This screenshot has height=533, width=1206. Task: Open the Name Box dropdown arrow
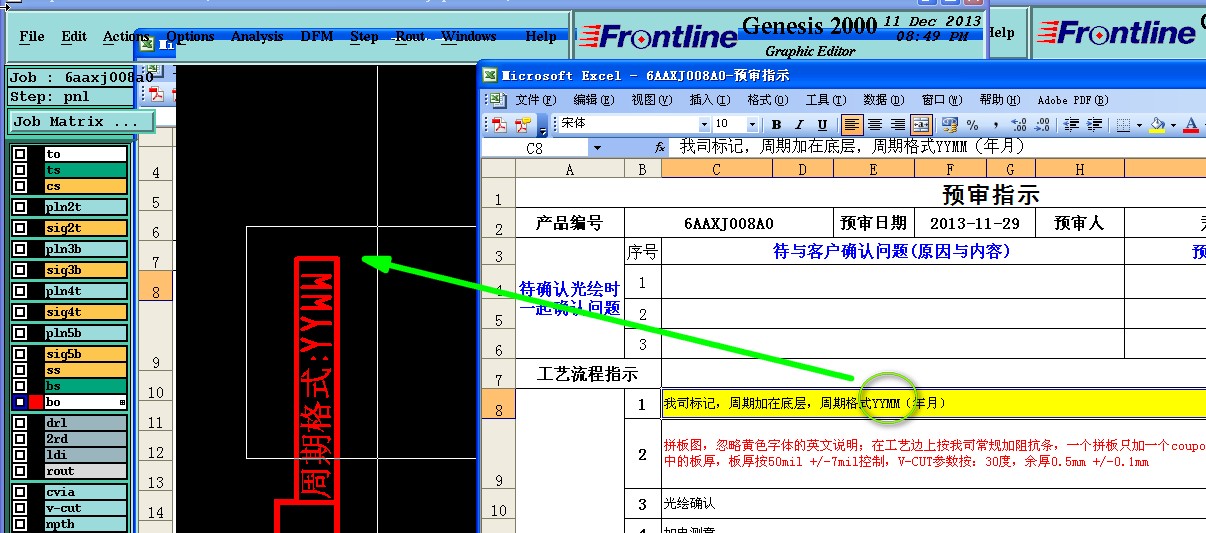click(597, 148)
